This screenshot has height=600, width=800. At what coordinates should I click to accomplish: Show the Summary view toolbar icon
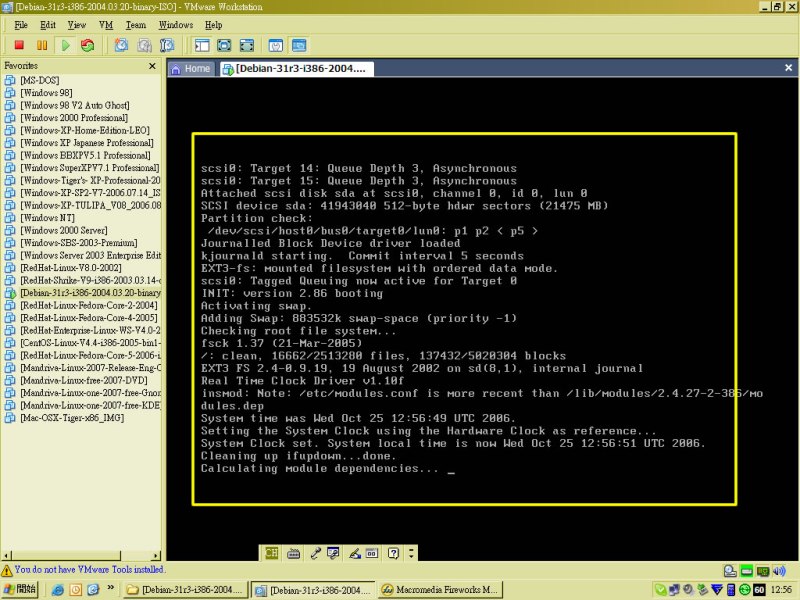(x=276, y=45)
